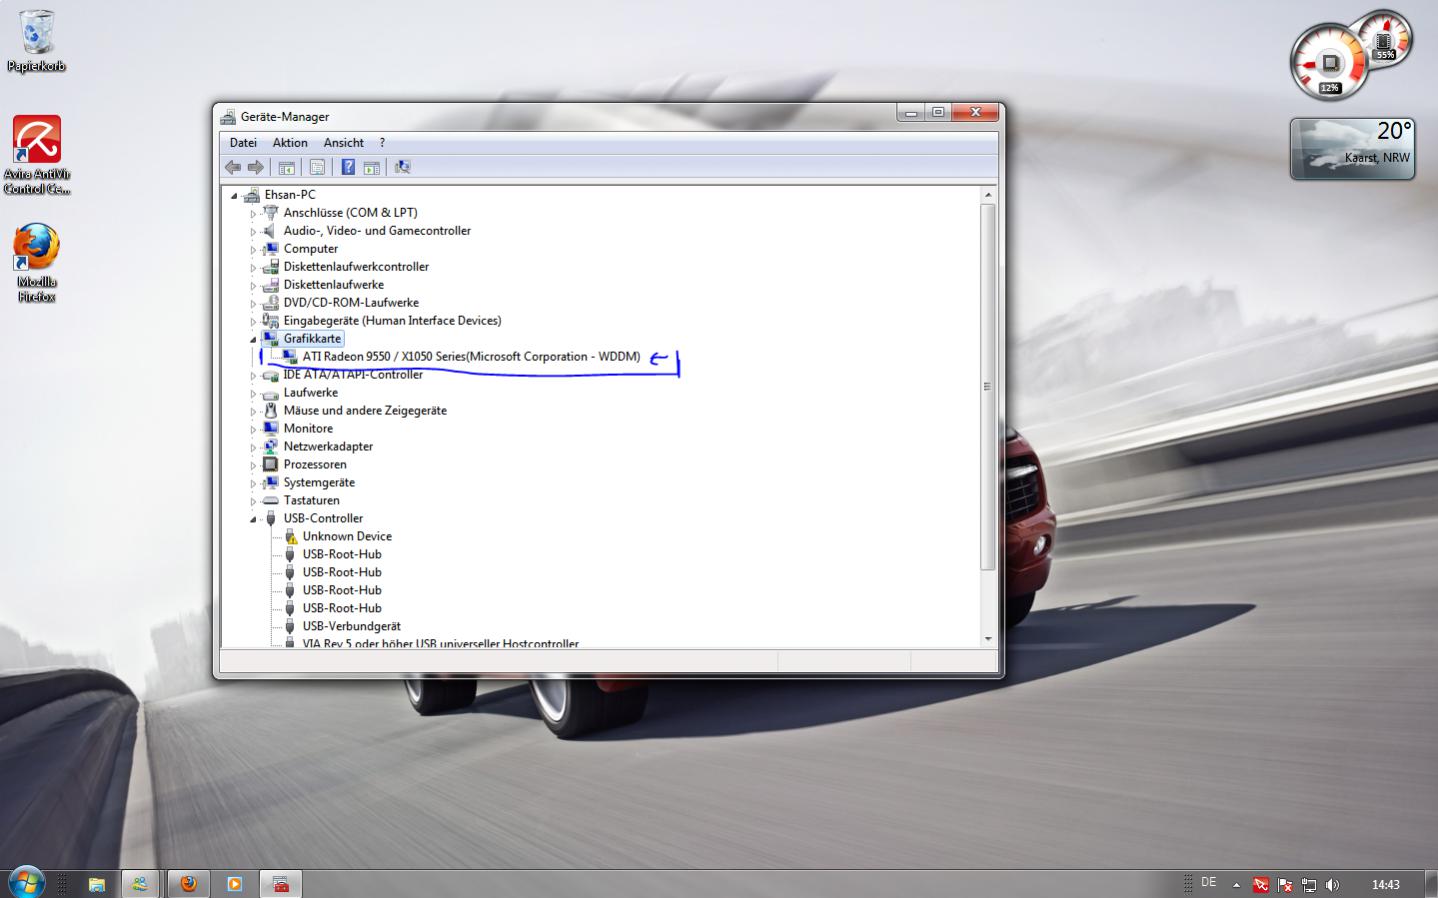Viewport: 1438px width, 898px height.
Task: Scan for hardware changes via toolbar icon
Action: point(403,167)
